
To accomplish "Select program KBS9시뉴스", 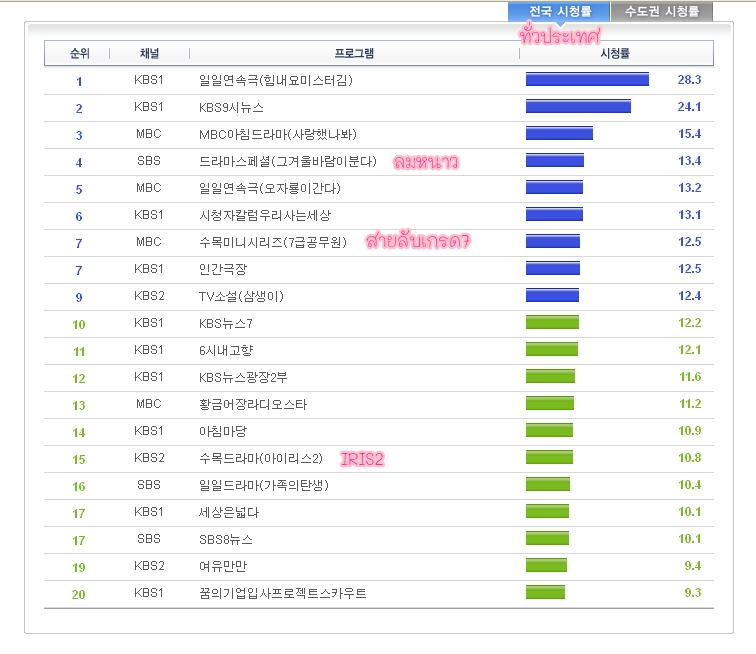I will (231, 107).
